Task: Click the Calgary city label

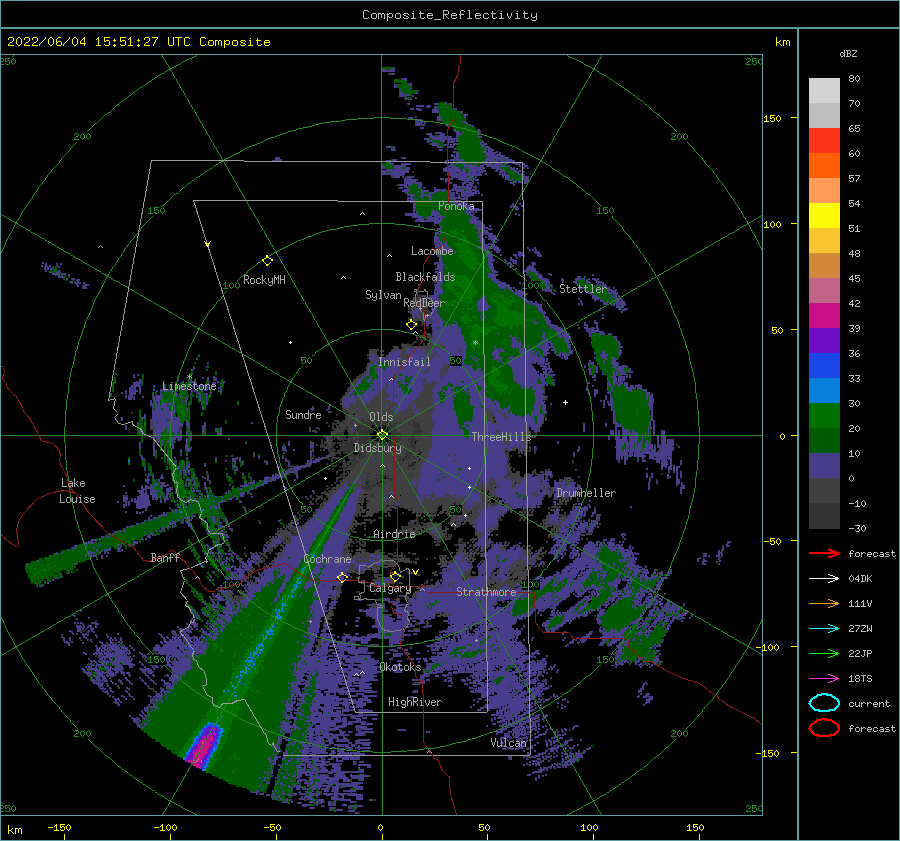Action: click(390, 588)
